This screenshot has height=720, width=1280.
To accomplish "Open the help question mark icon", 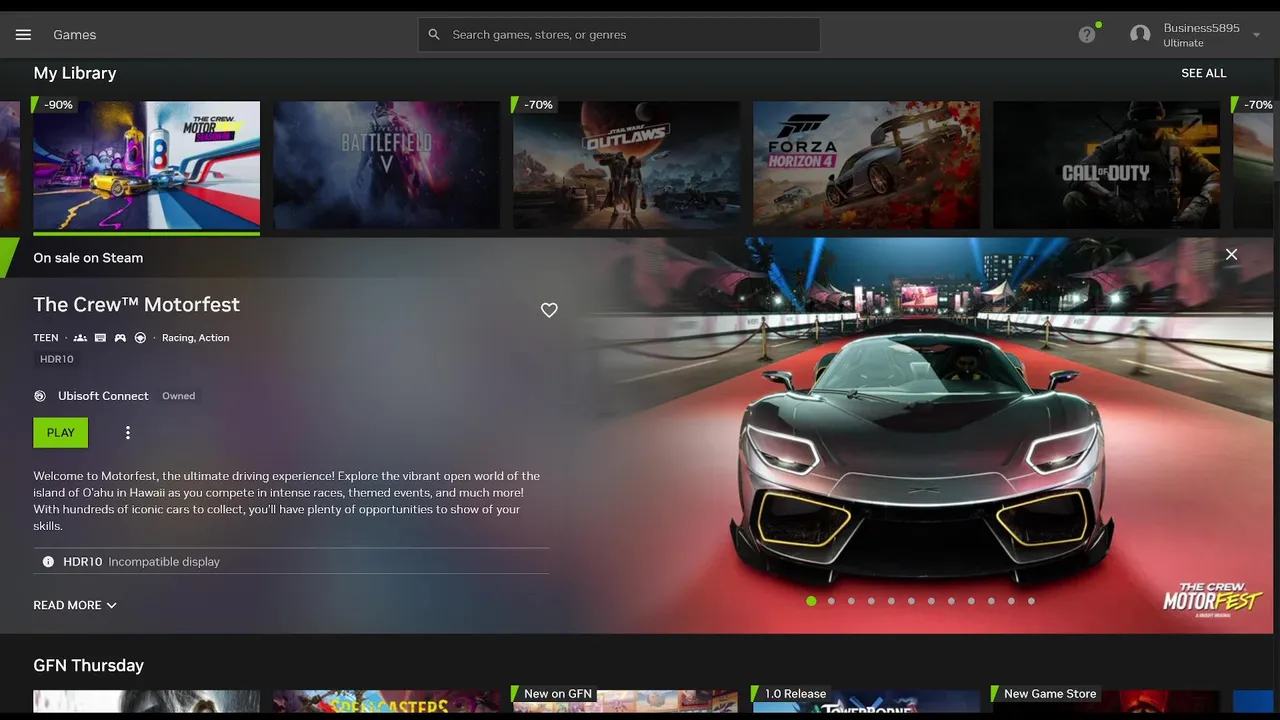I will tap(1087, 35).
